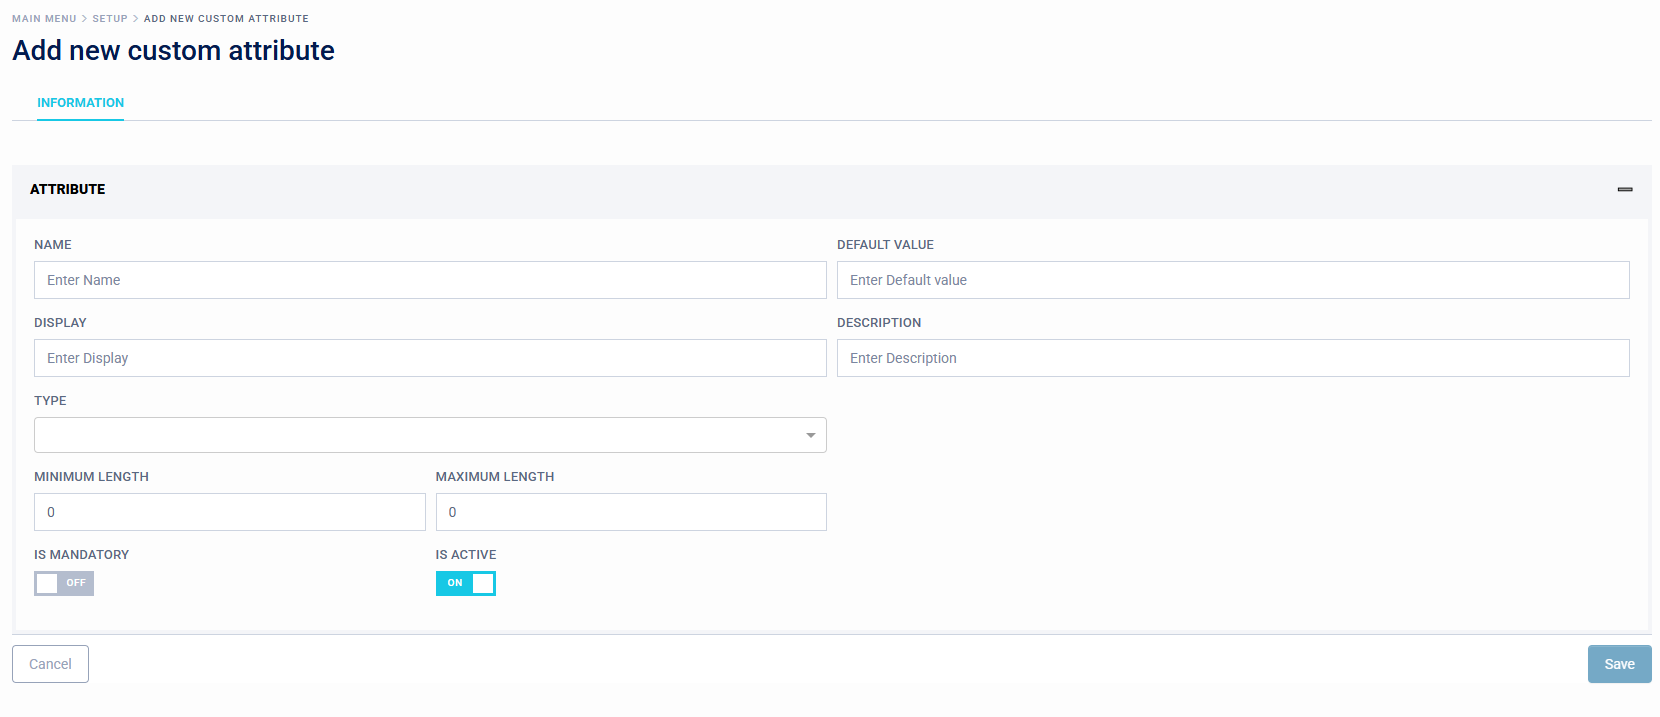Viewport: 1660px width, 717px height.
Task: Click the Maximum Length input
Action: (630, 512)
